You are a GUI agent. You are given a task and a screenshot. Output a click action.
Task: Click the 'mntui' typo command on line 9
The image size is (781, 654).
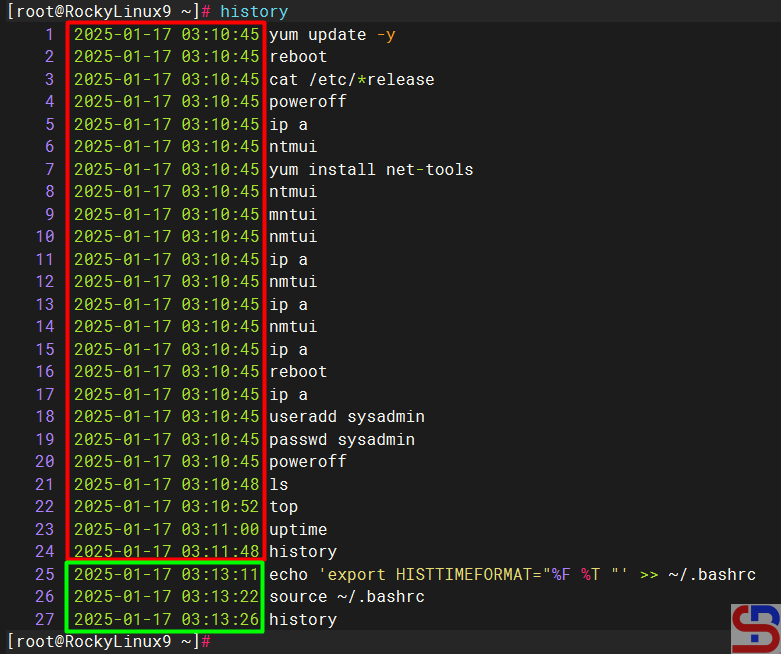click(x=293, y=214)
